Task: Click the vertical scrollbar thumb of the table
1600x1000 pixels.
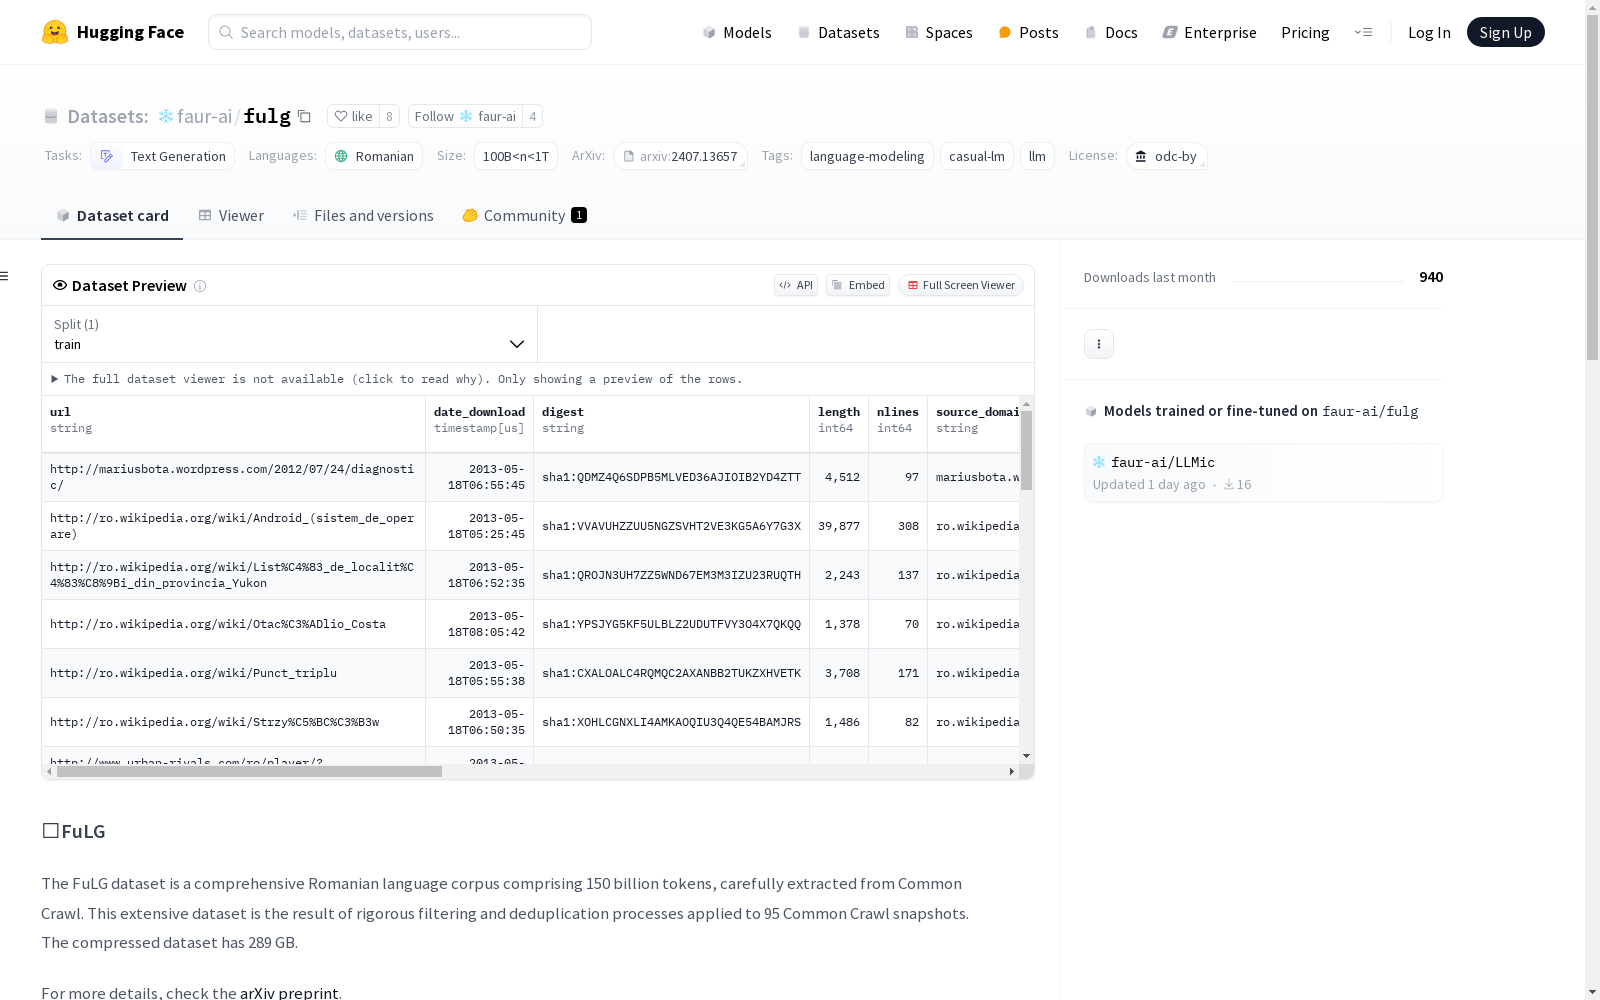Action: pyautogui.click(x=1026, y=450)
